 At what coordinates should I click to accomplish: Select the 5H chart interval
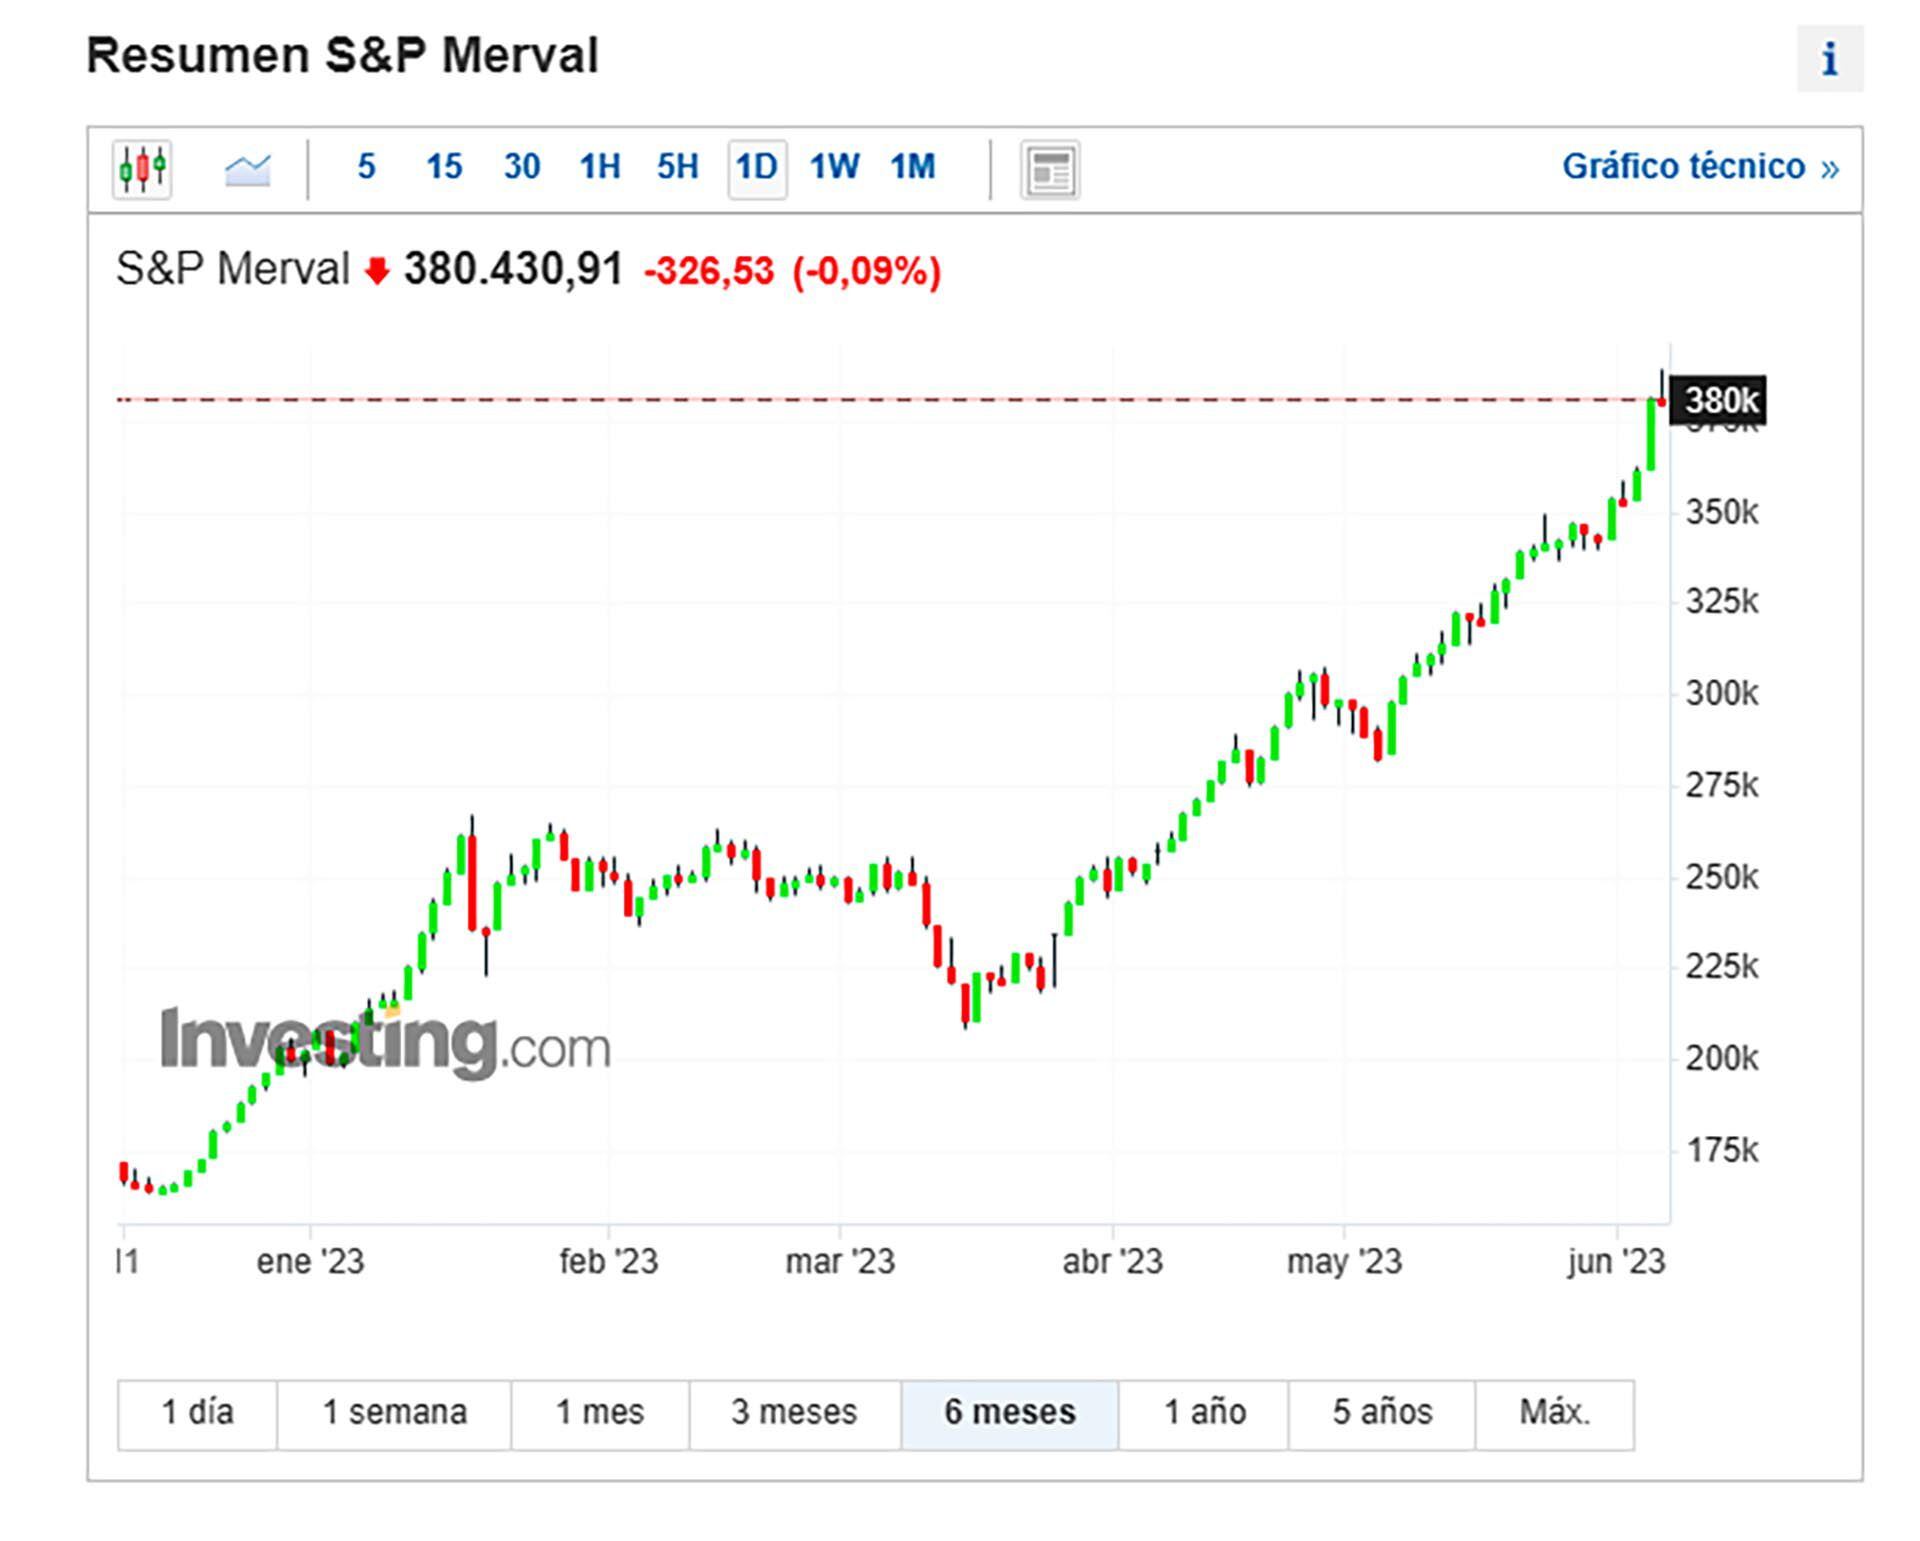coord(677,167)
